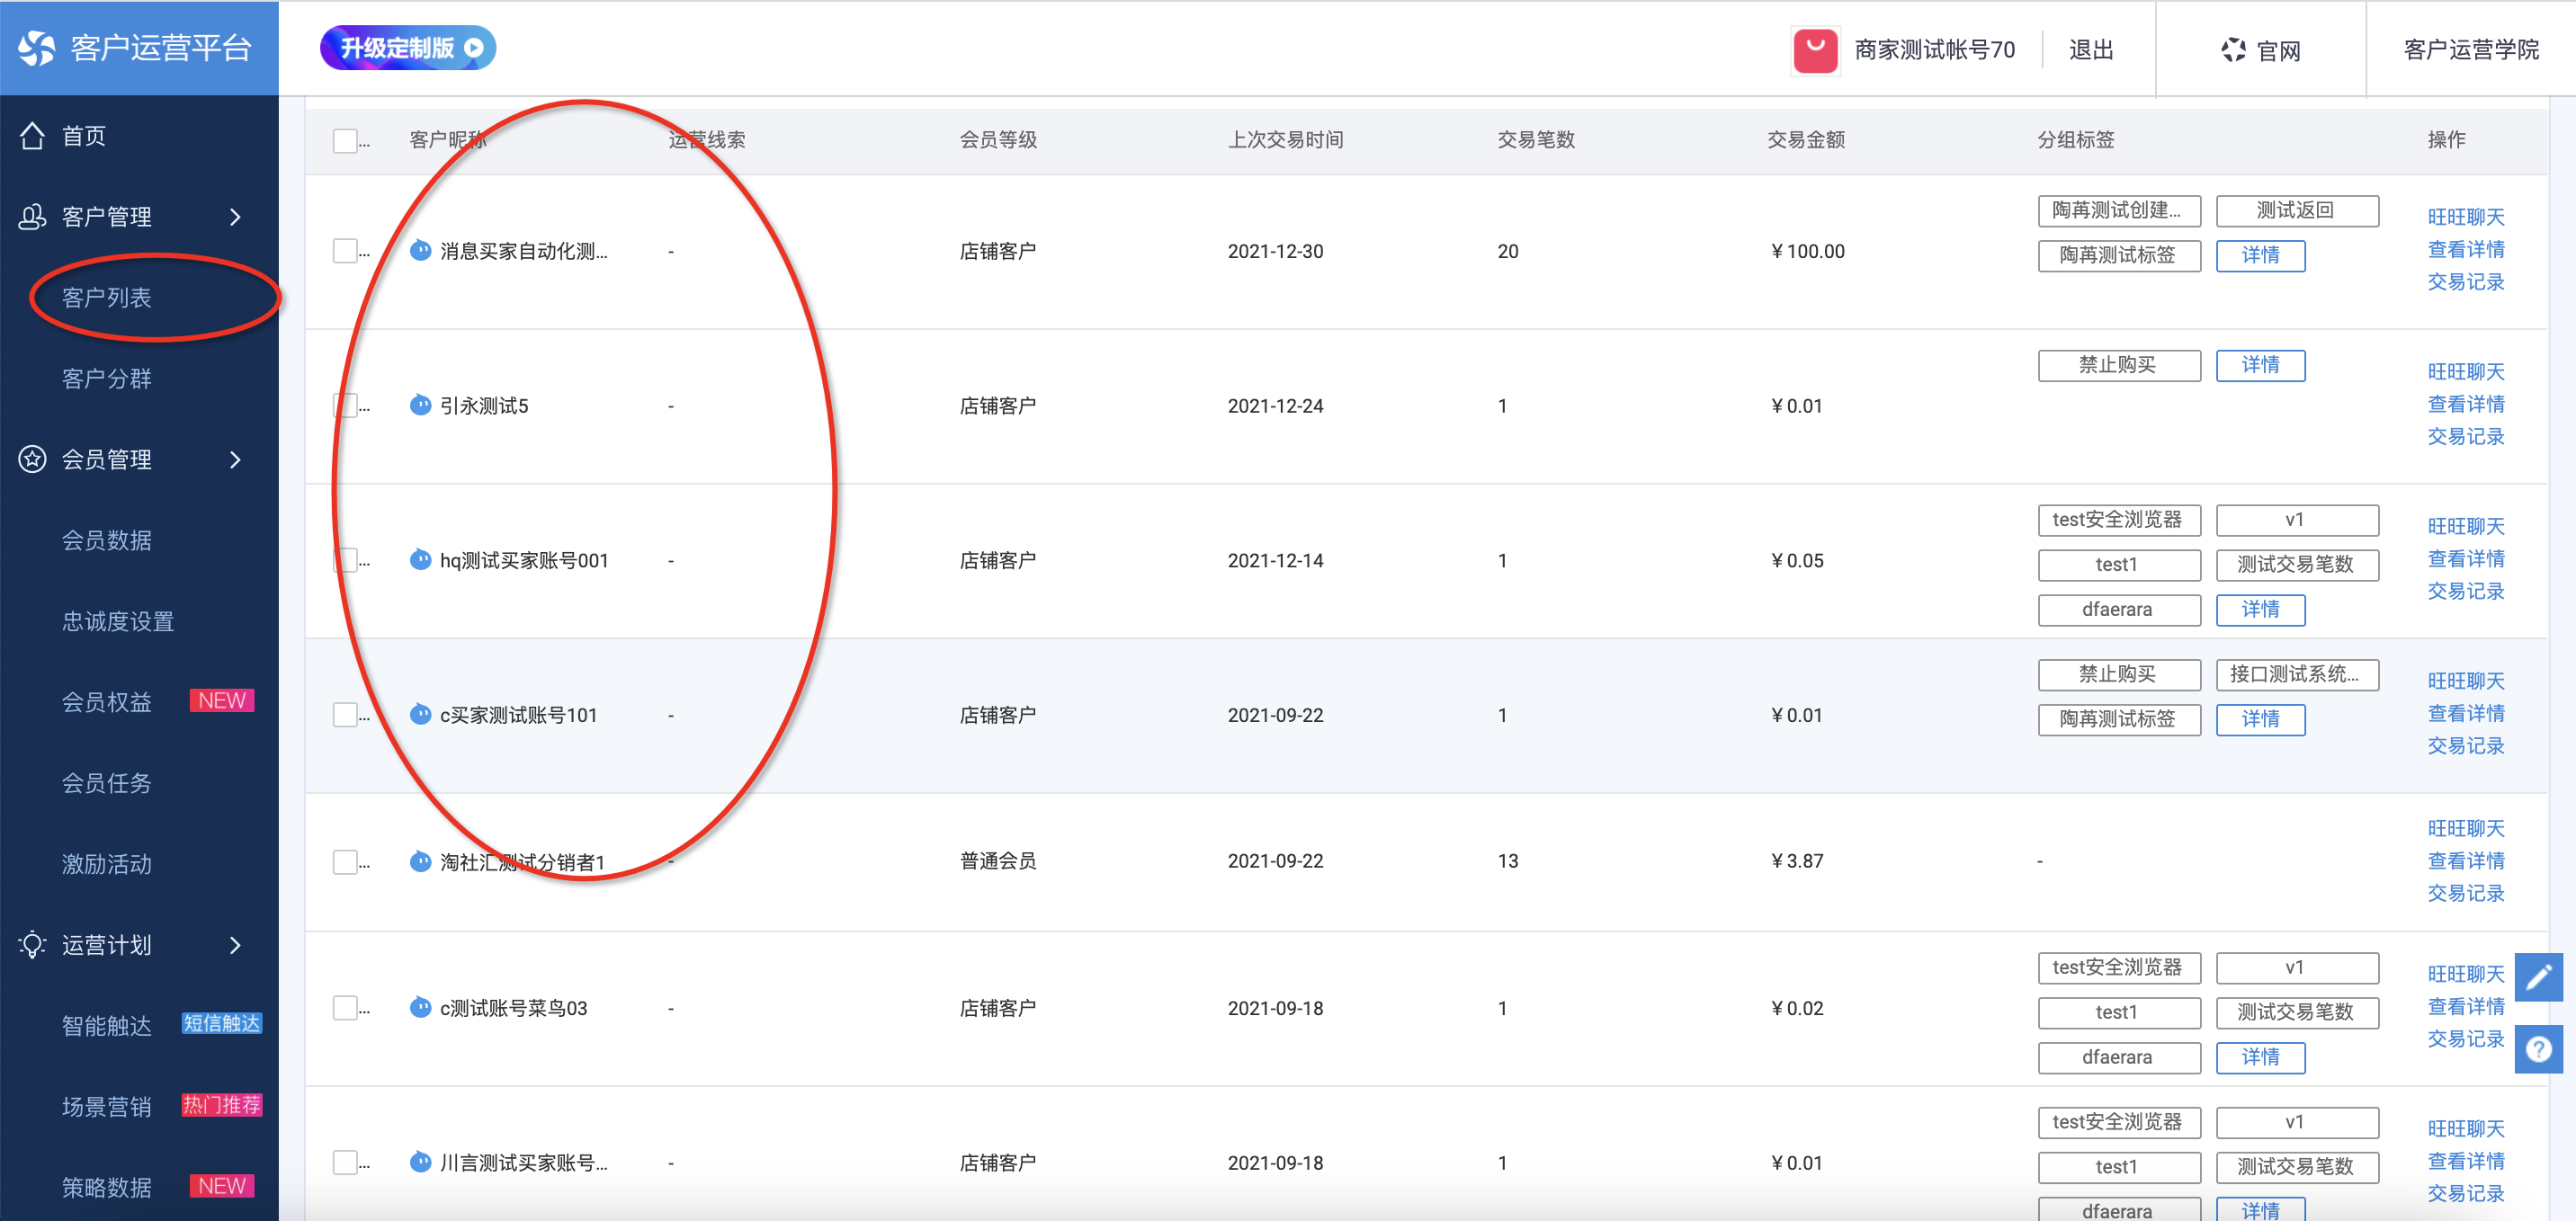Select checkbox for c测试账号菜鸟03 row
The image size is (2576, 1221).
(345, 1008)
